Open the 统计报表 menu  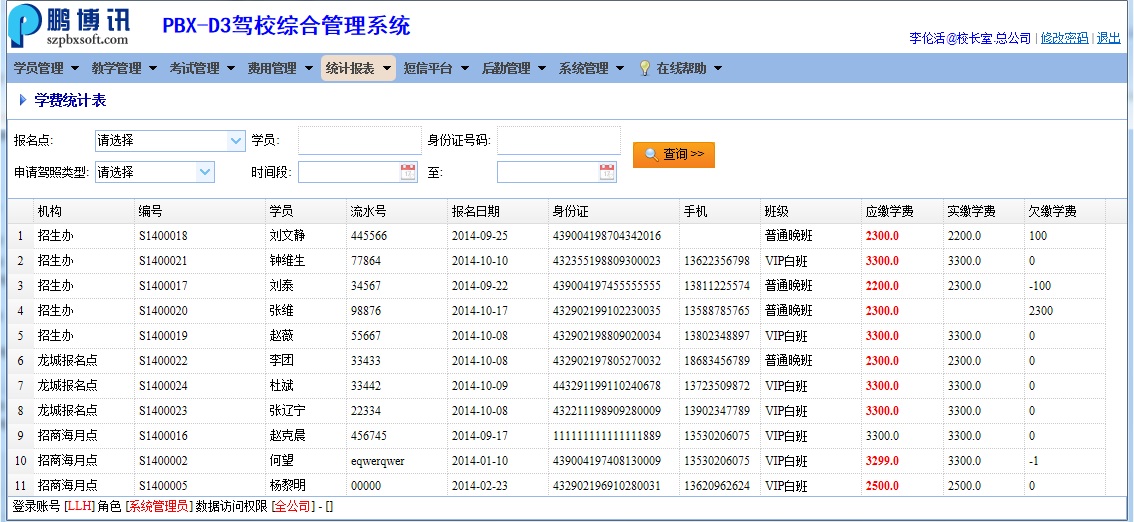coord(359,68)
